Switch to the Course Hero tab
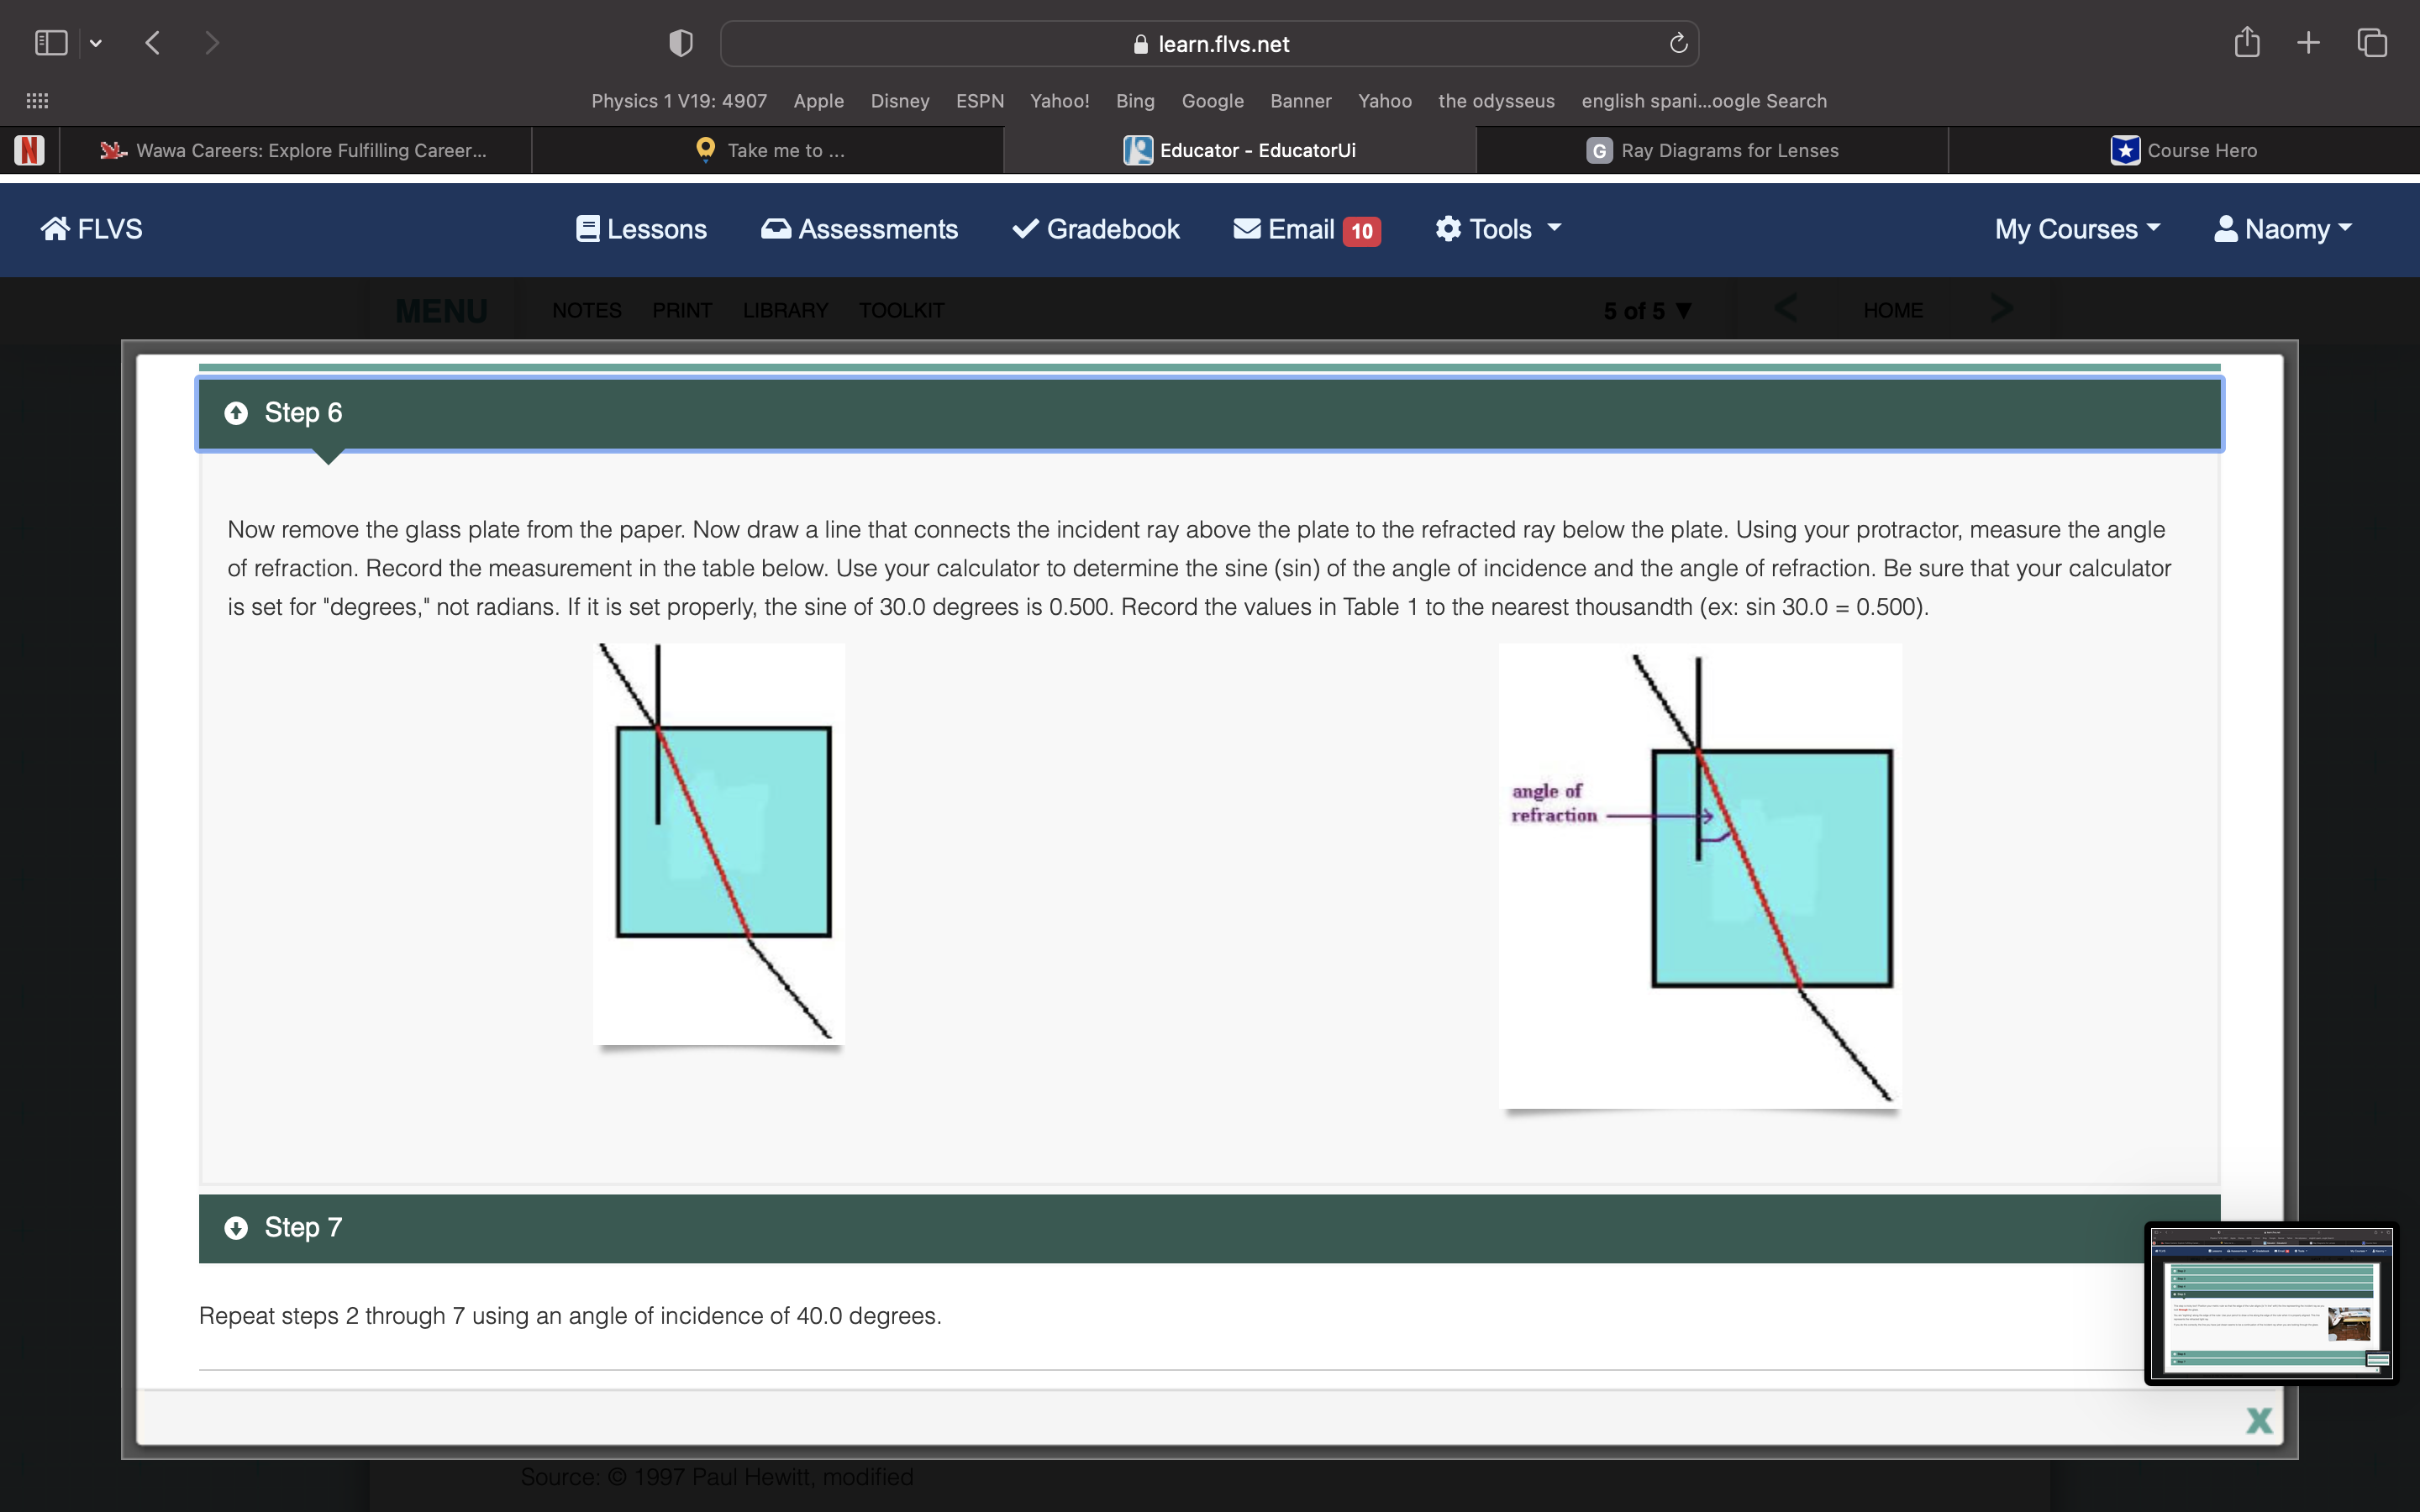The height and width of the screenshot is (1512, 2420). tap(2184, 150)
